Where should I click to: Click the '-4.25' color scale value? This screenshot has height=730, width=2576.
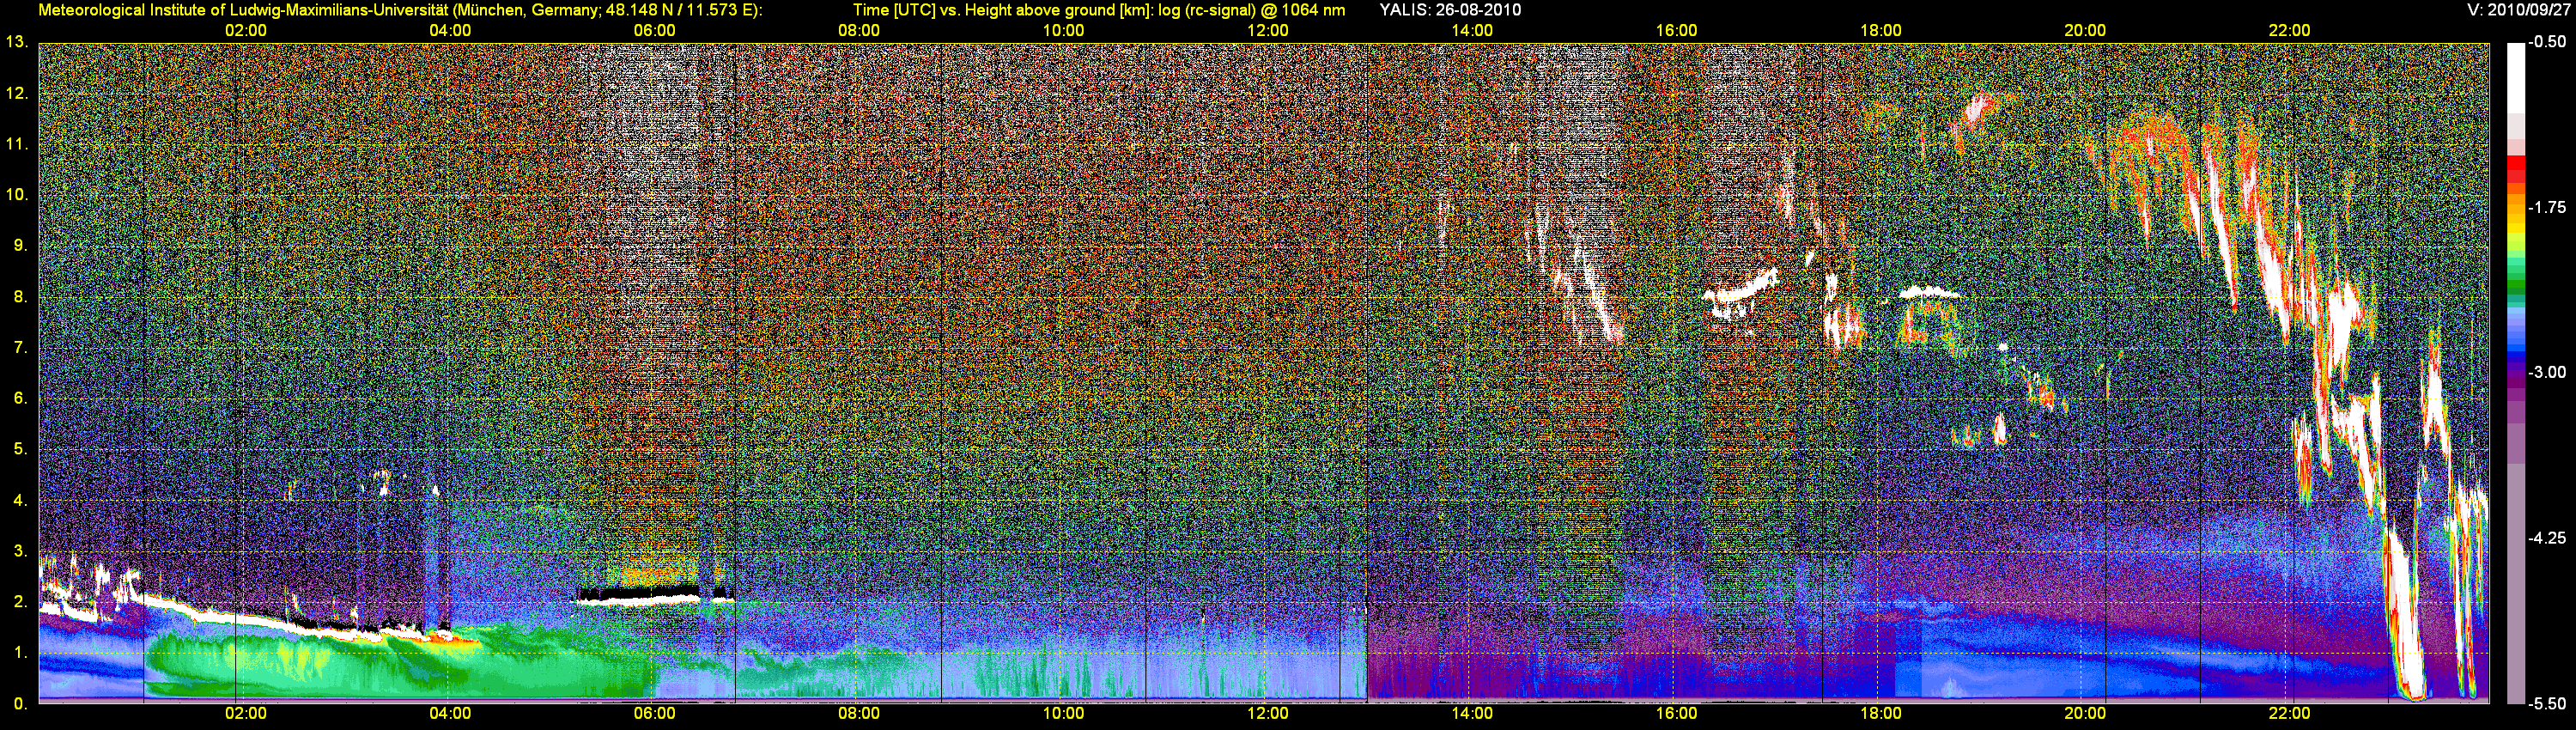pyautogui.click(x=2548, y=538)
